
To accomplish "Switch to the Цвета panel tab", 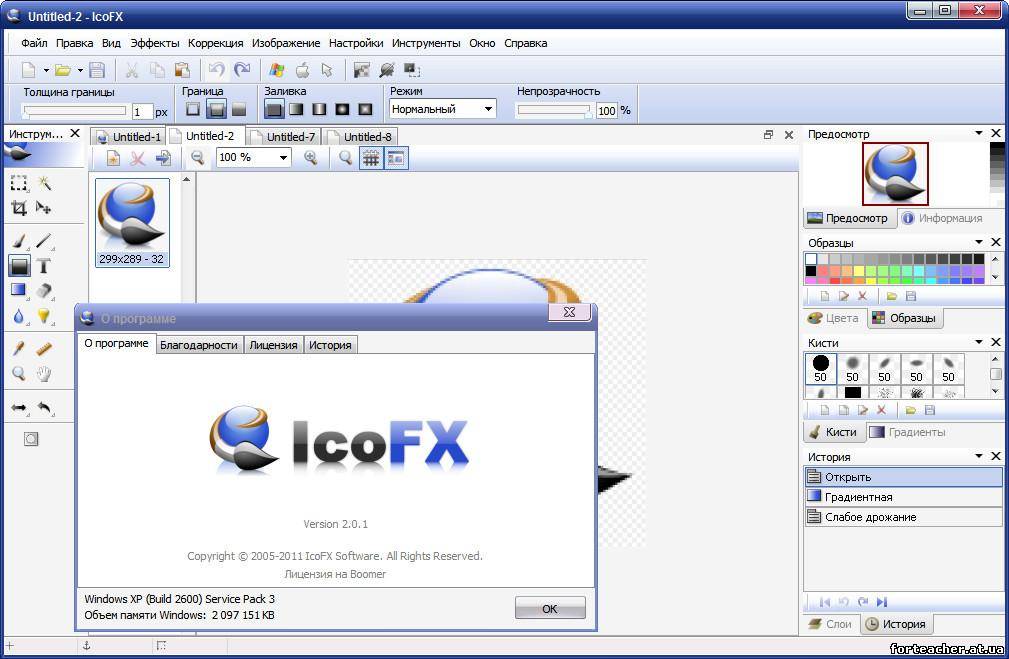I will pos(835,318).
